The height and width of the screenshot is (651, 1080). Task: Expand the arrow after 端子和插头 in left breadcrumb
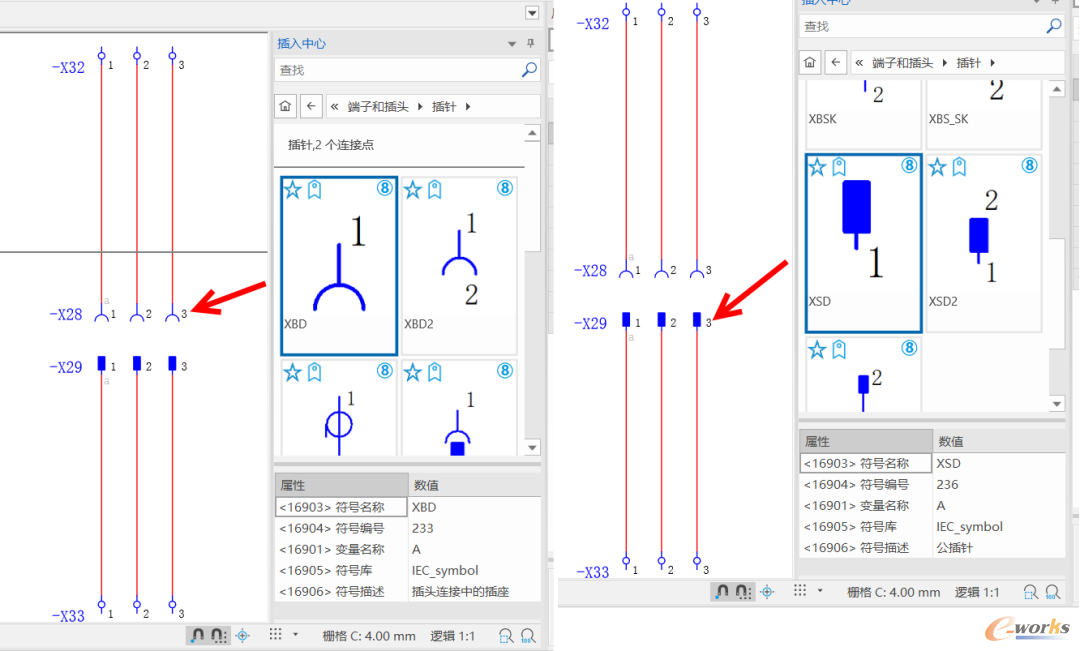(420, 106)
